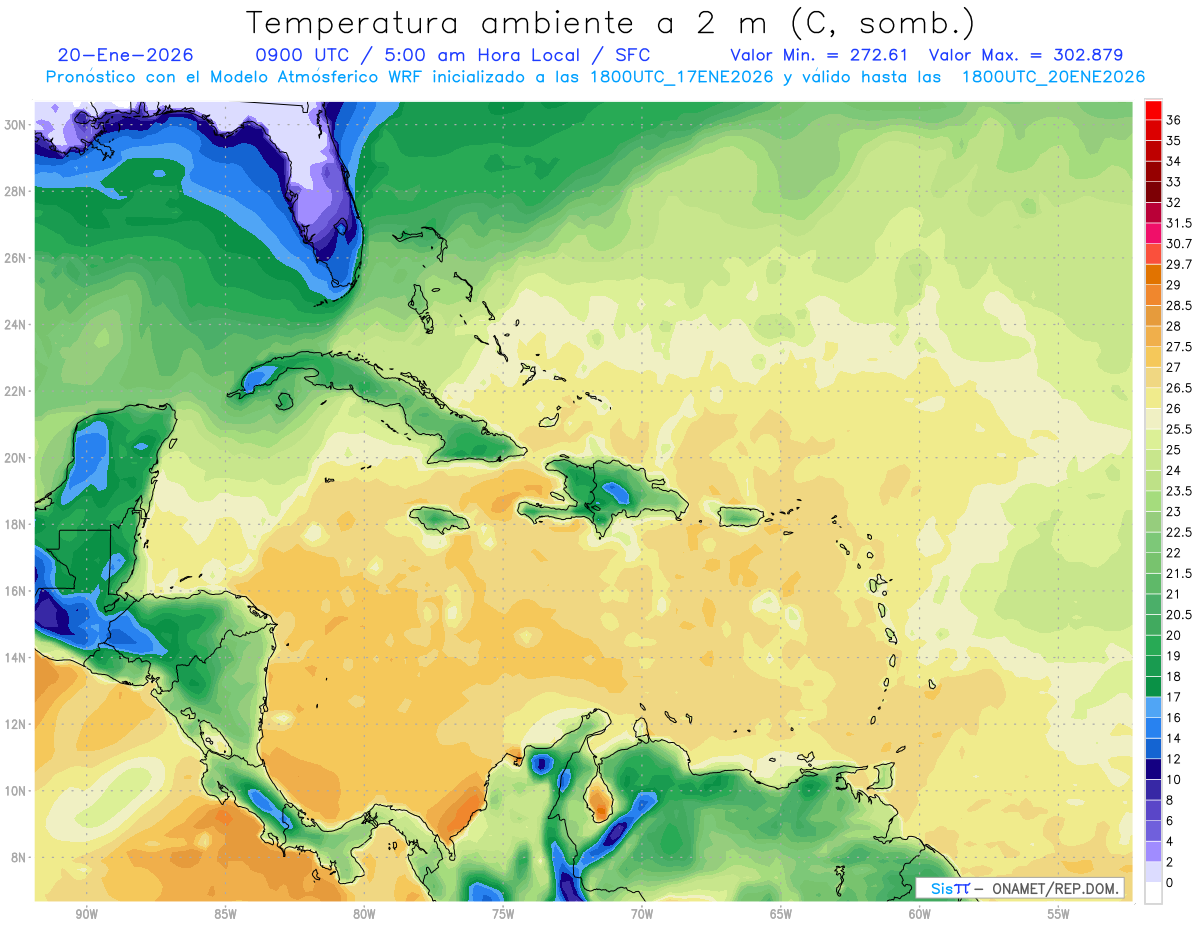Screen dimensions: 1200x927
Task: Click legend value 20.5 on the color scale
Action: pyautogui.click(x=1179, y=615)
